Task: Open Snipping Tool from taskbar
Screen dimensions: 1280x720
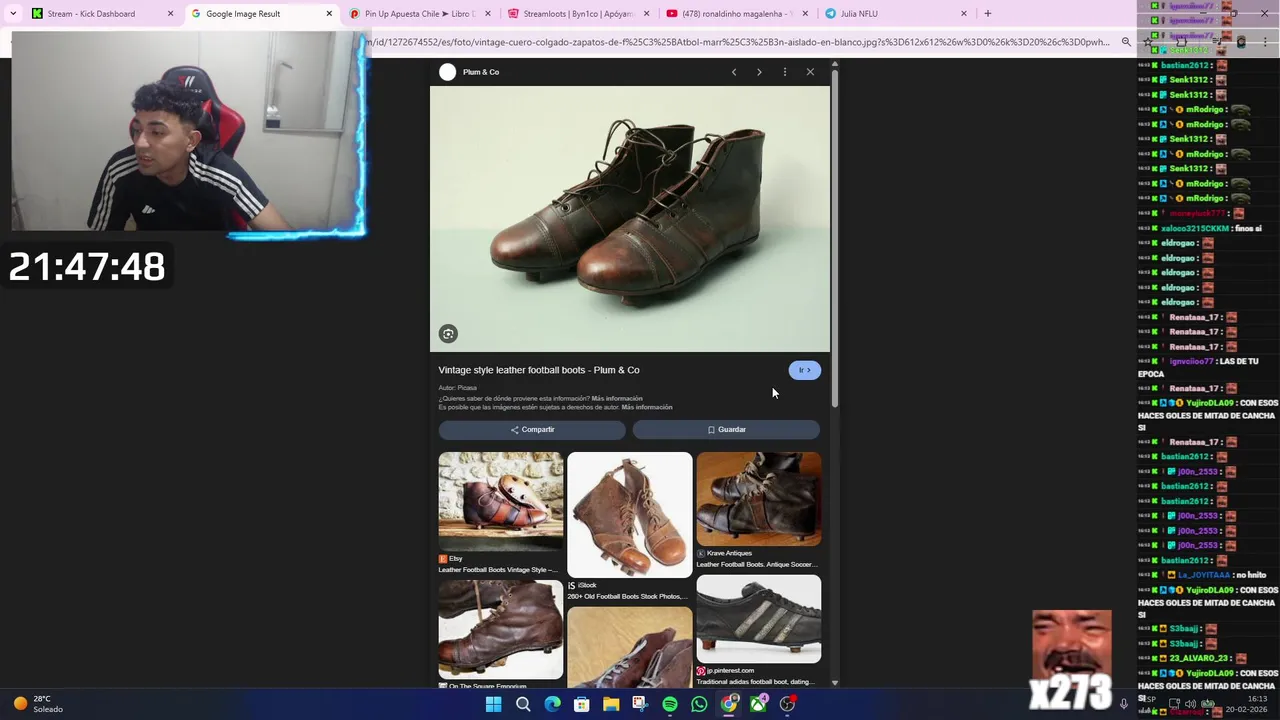Action: (640, 704)
